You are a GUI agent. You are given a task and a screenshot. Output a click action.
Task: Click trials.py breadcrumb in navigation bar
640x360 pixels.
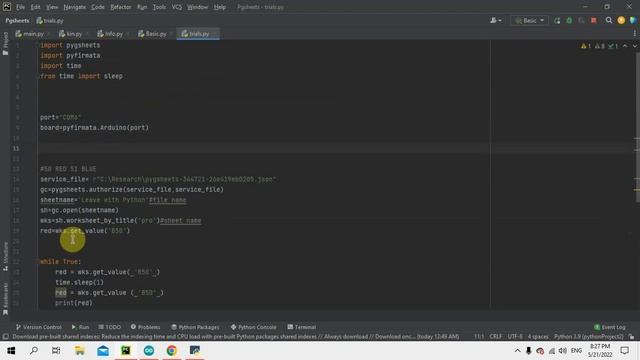(x=50, y=20)
